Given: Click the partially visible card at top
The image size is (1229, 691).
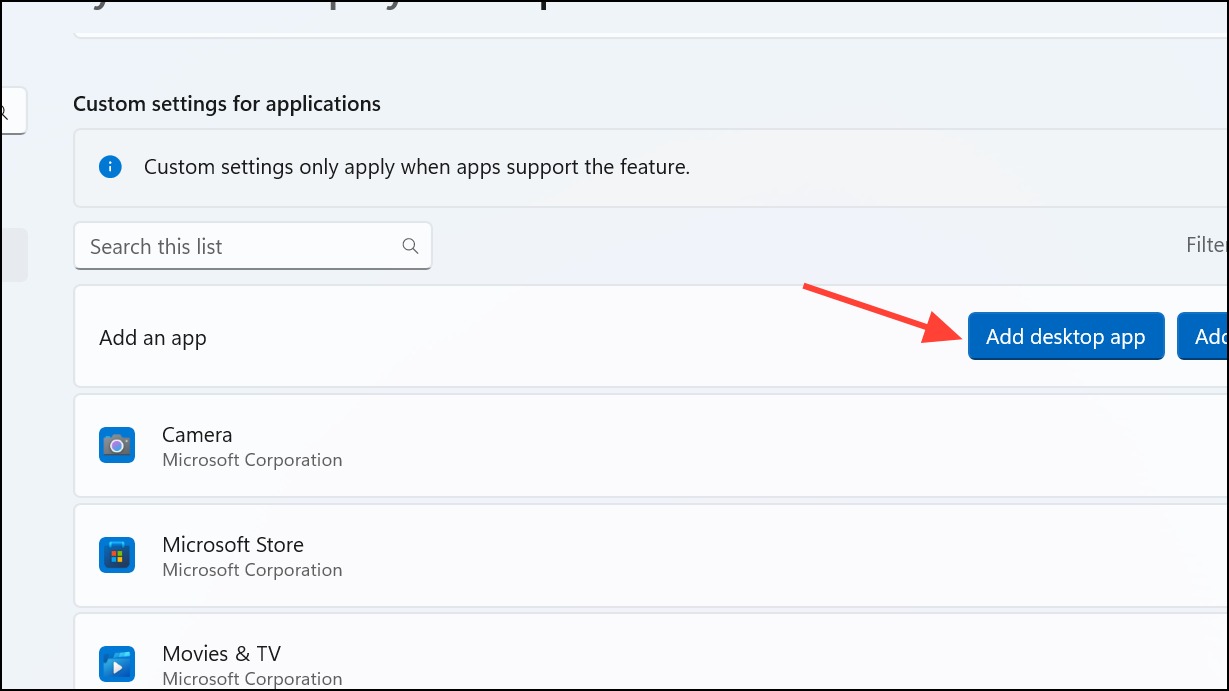Looking at the screenshot, I should click(x=651, y=20).
